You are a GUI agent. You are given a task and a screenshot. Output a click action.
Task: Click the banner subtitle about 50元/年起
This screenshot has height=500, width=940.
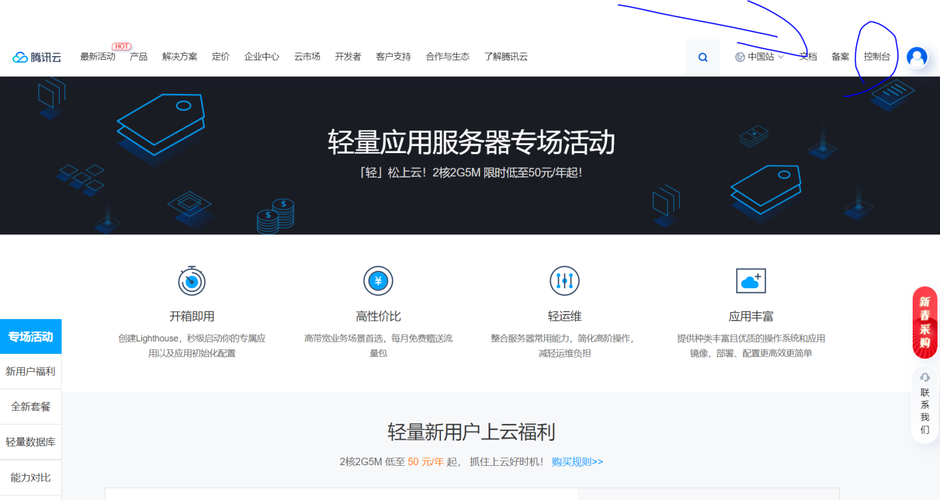(x=471, y=173)
